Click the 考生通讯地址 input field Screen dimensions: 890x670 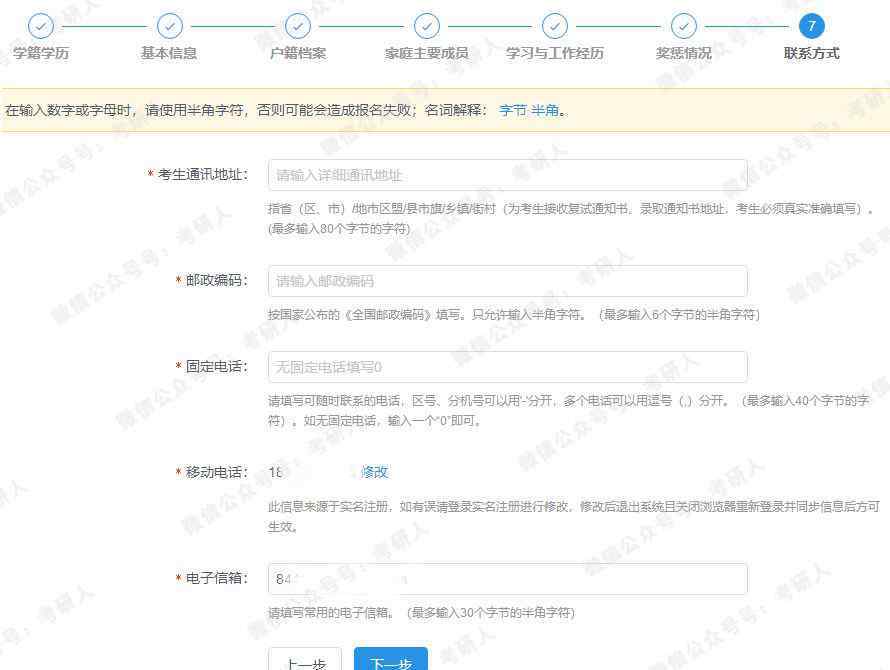(x=507, y=175)
